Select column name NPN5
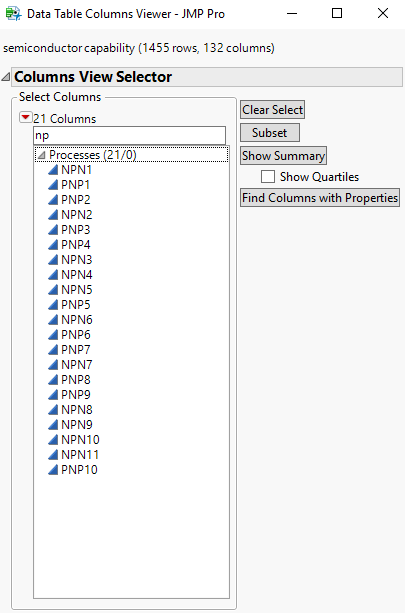Screen dimensions: 405x613 tap(76, 290)
